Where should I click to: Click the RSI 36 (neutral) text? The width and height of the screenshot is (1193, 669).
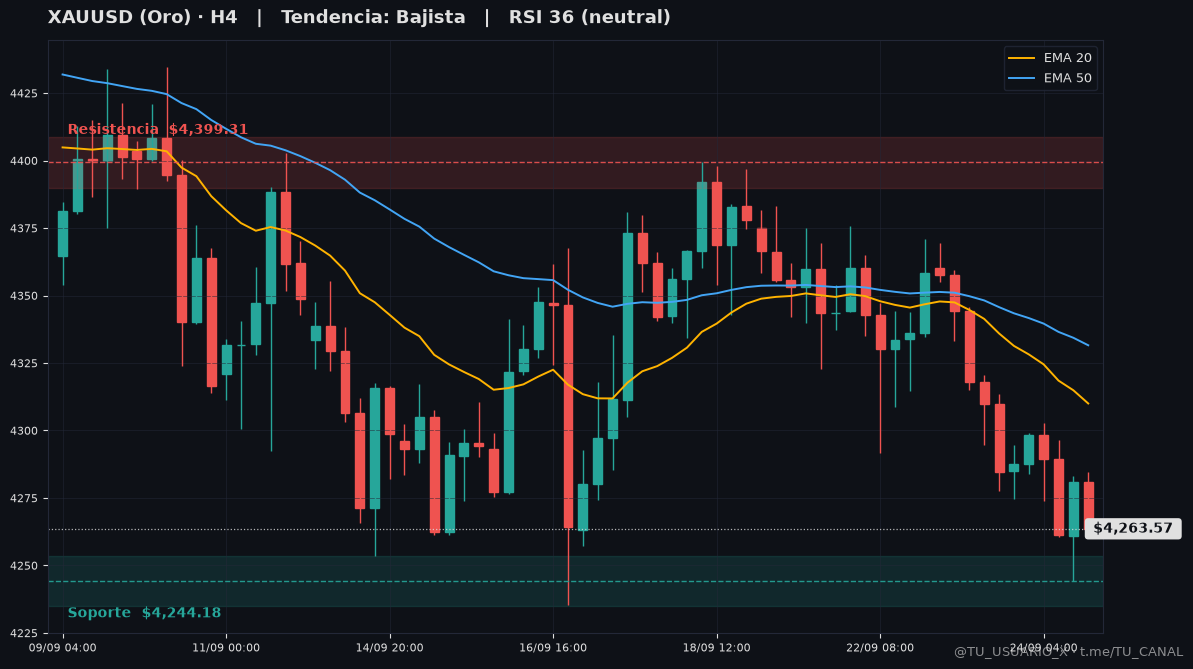[x=590, y=17]
